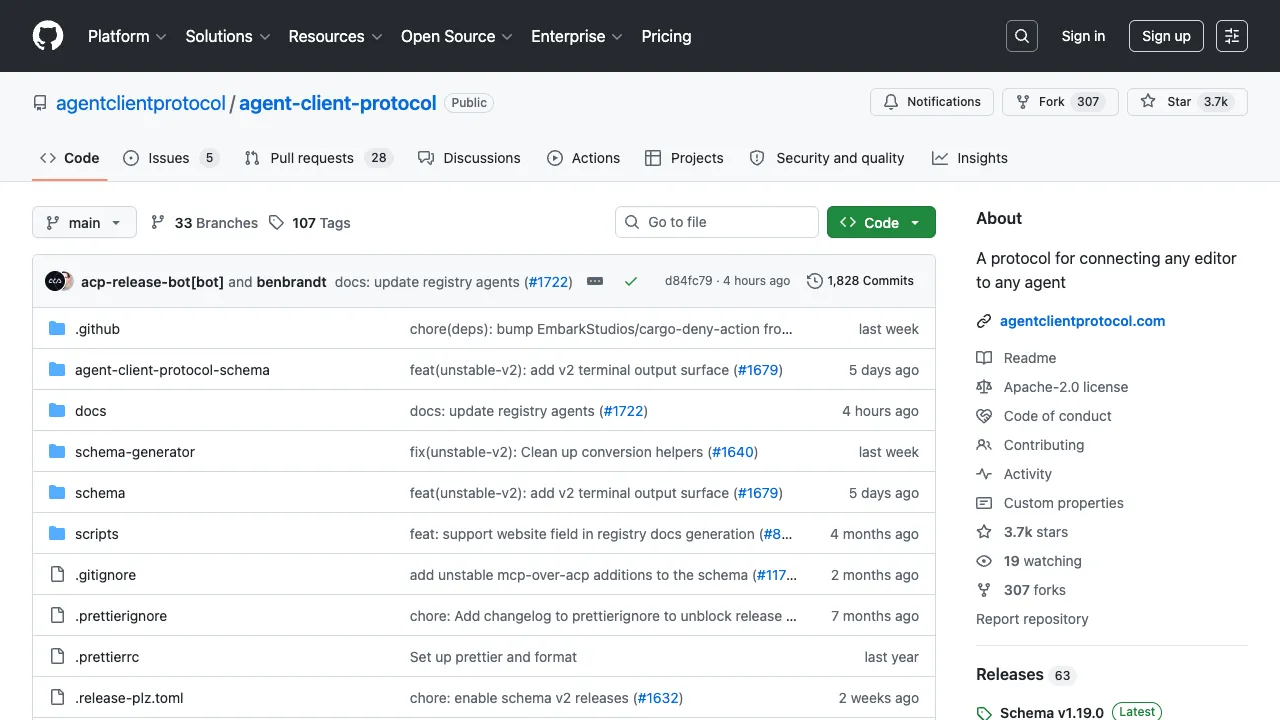Click the schema-generator folder icon

coord(57,452)
